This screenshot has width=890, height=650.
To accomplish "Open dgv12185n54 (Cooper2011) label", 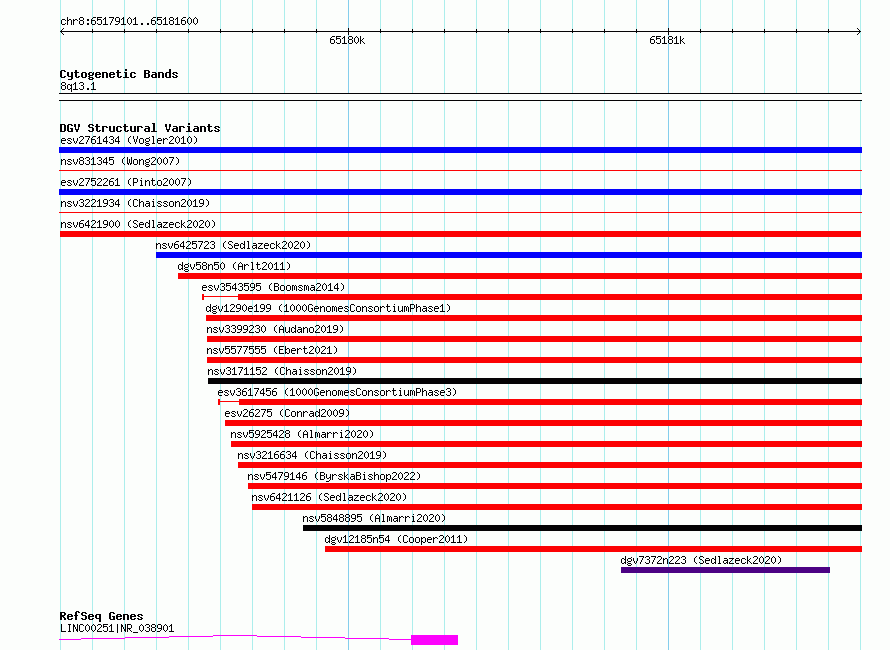I will [396, 539].
